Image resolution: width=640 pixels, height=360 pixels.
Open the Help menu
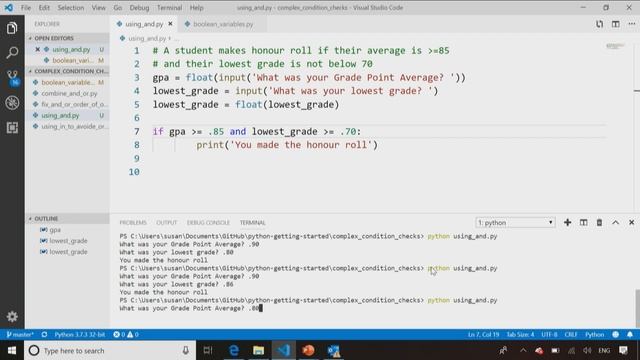(196, 8)
